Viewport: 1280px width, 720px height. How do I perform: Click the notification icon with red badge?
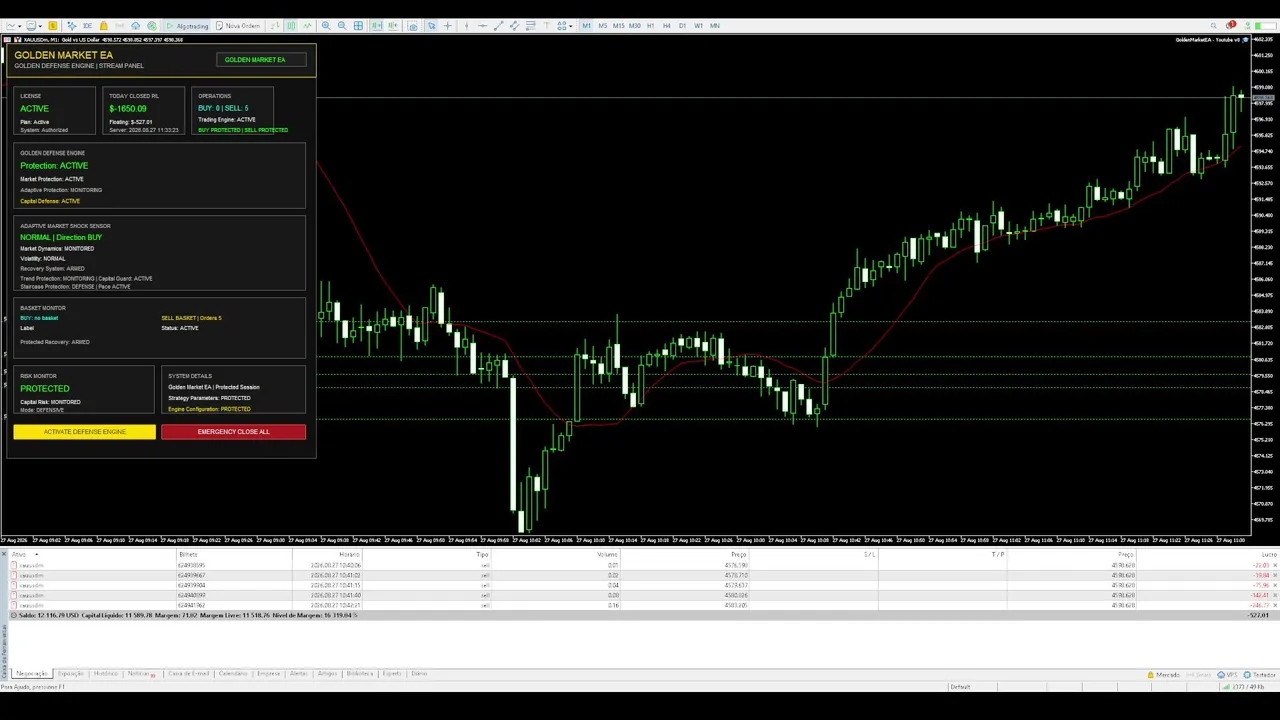click(1230, 25)
